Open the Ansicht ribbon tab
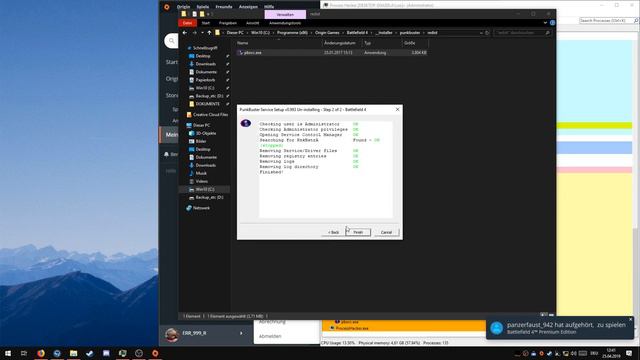640x360 pixels. [x=252, y=23]
